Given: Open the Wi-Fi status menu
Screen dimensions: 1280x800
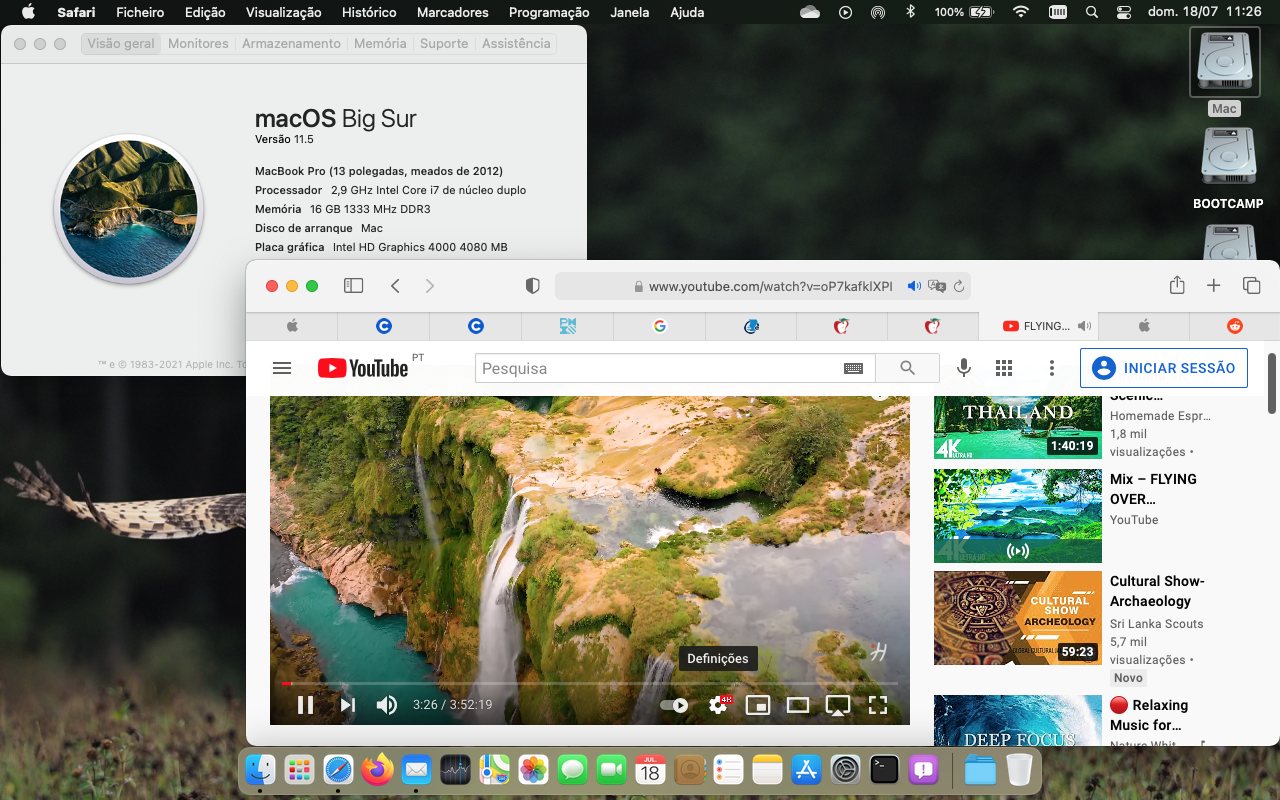Looking at the screenshot, I should [x=1020, y=12].
